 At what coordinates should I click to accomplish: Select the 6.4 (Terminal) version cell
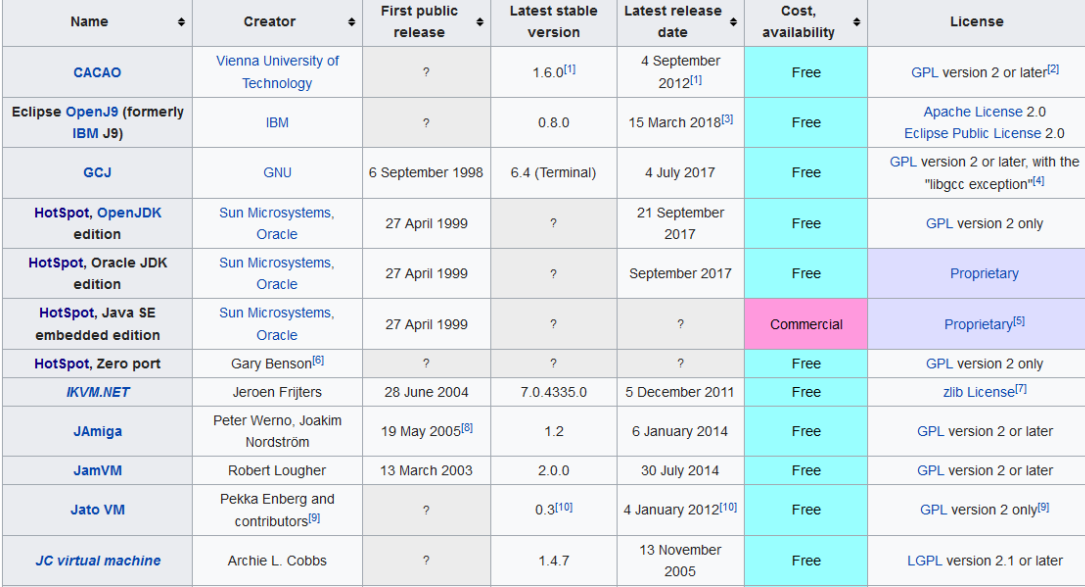click(x=554, y=172)
